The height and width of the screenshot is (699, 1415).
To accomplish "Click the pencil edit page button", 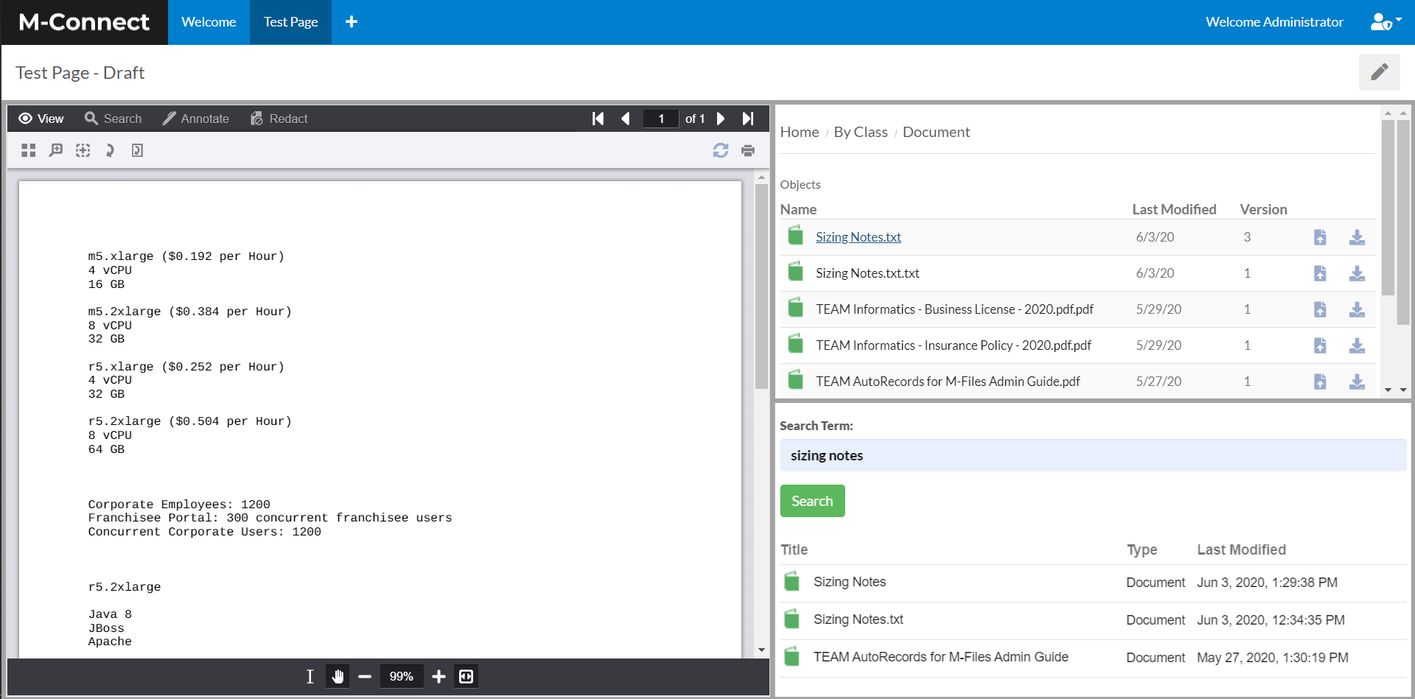I will (1379, 72).
